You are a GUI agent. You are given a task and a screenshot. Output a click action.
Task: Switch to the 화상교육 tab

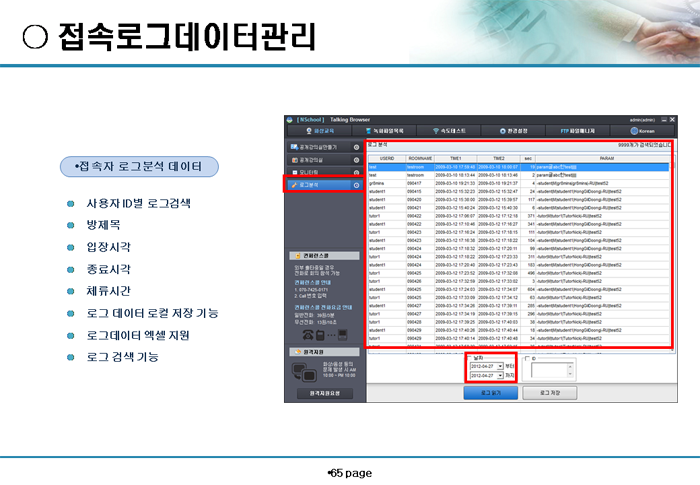pos(320,131)
